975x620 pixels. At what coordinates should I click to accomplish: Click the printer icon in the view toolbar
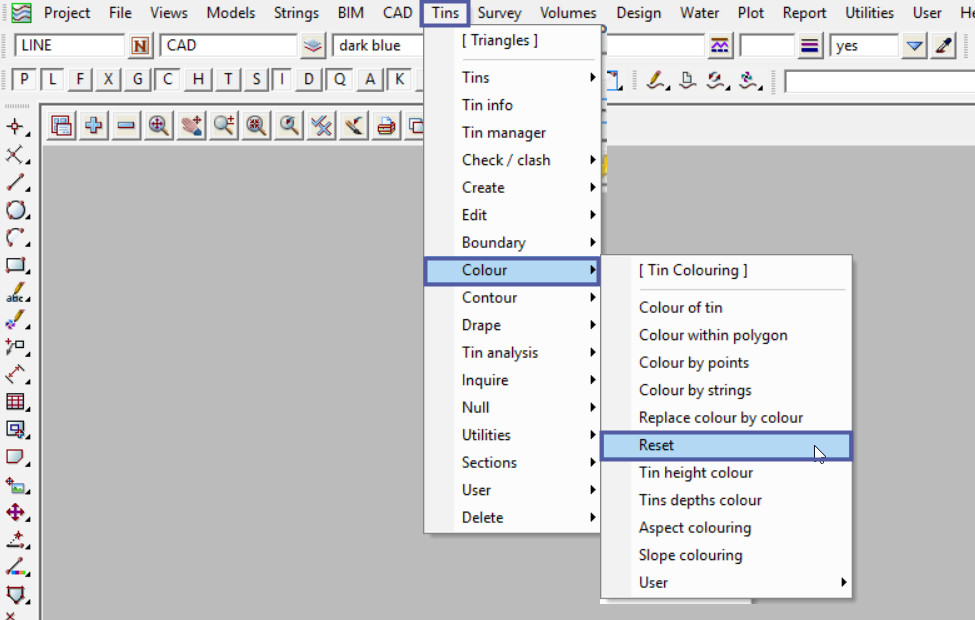(x=386, y=125)
